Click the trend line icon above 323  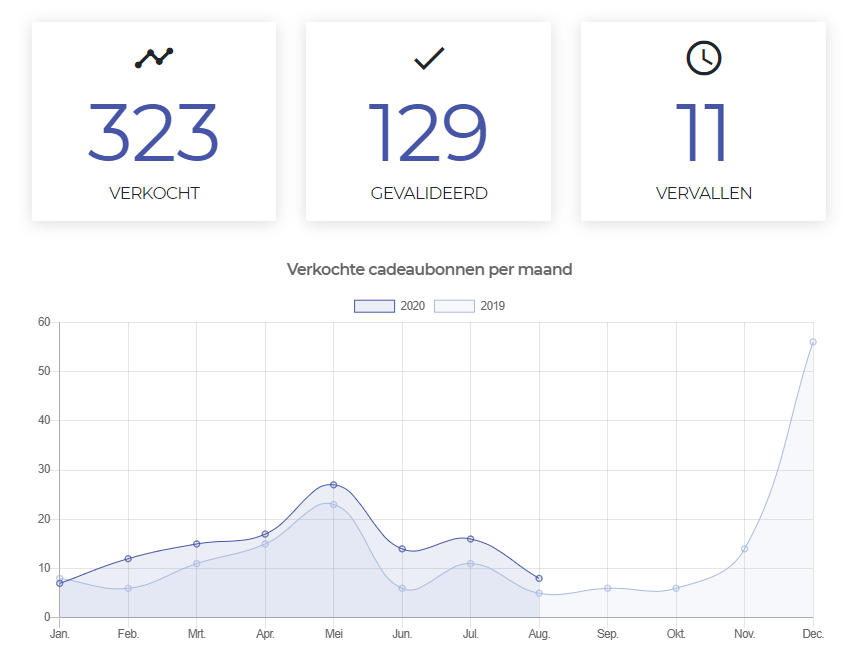pyautogui.click(x=154, y=58)
